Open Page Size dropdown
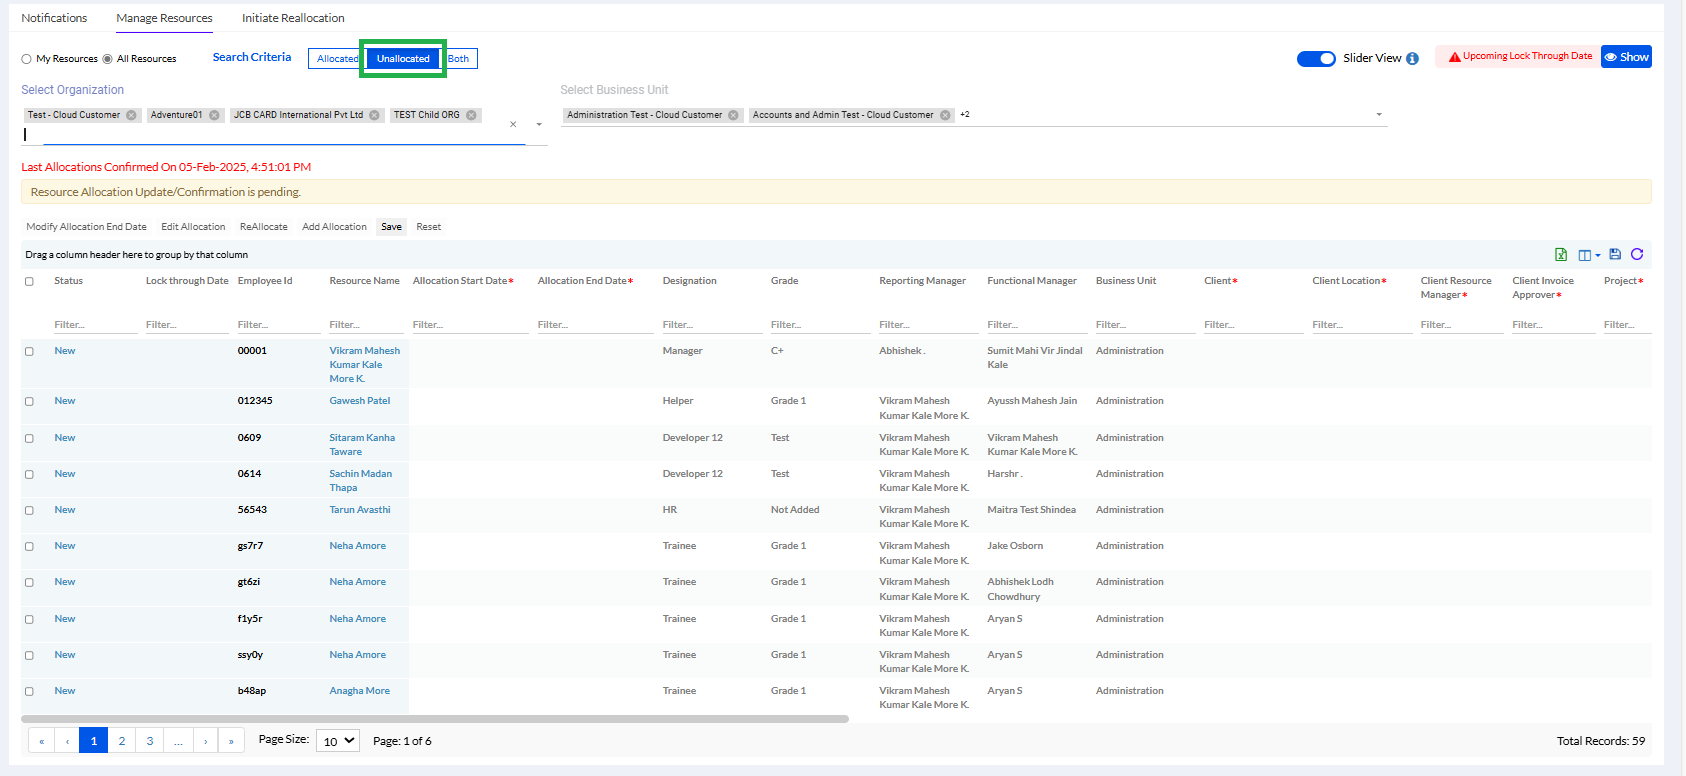This screenshot has height=776, width=1686. pos(338,741)
